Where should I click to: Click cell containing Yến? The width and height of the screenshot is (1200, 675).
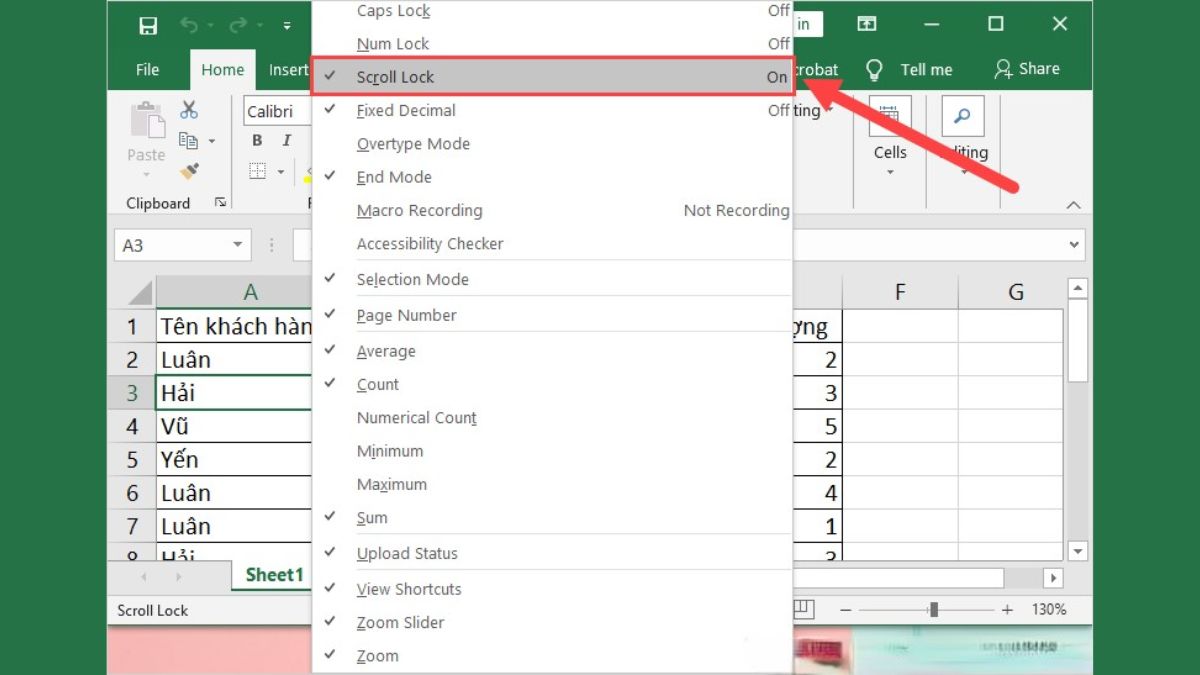pos(235,460)
